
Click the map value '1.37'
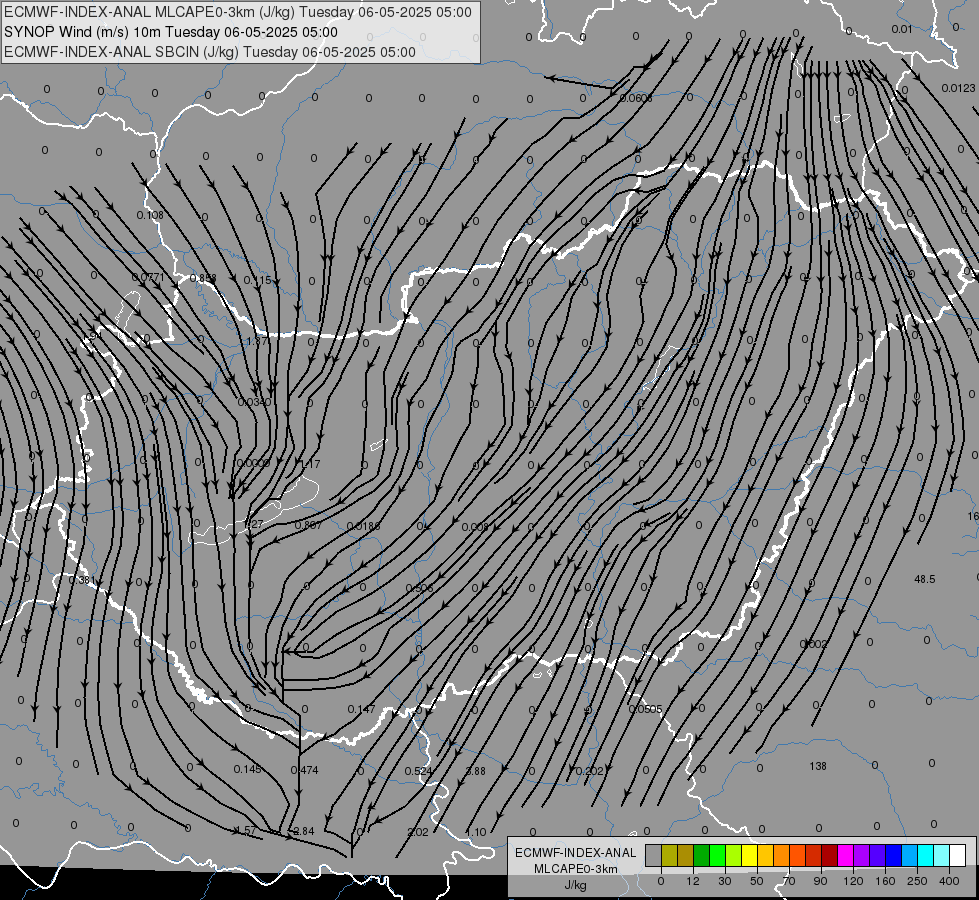[x=257, y=342]
